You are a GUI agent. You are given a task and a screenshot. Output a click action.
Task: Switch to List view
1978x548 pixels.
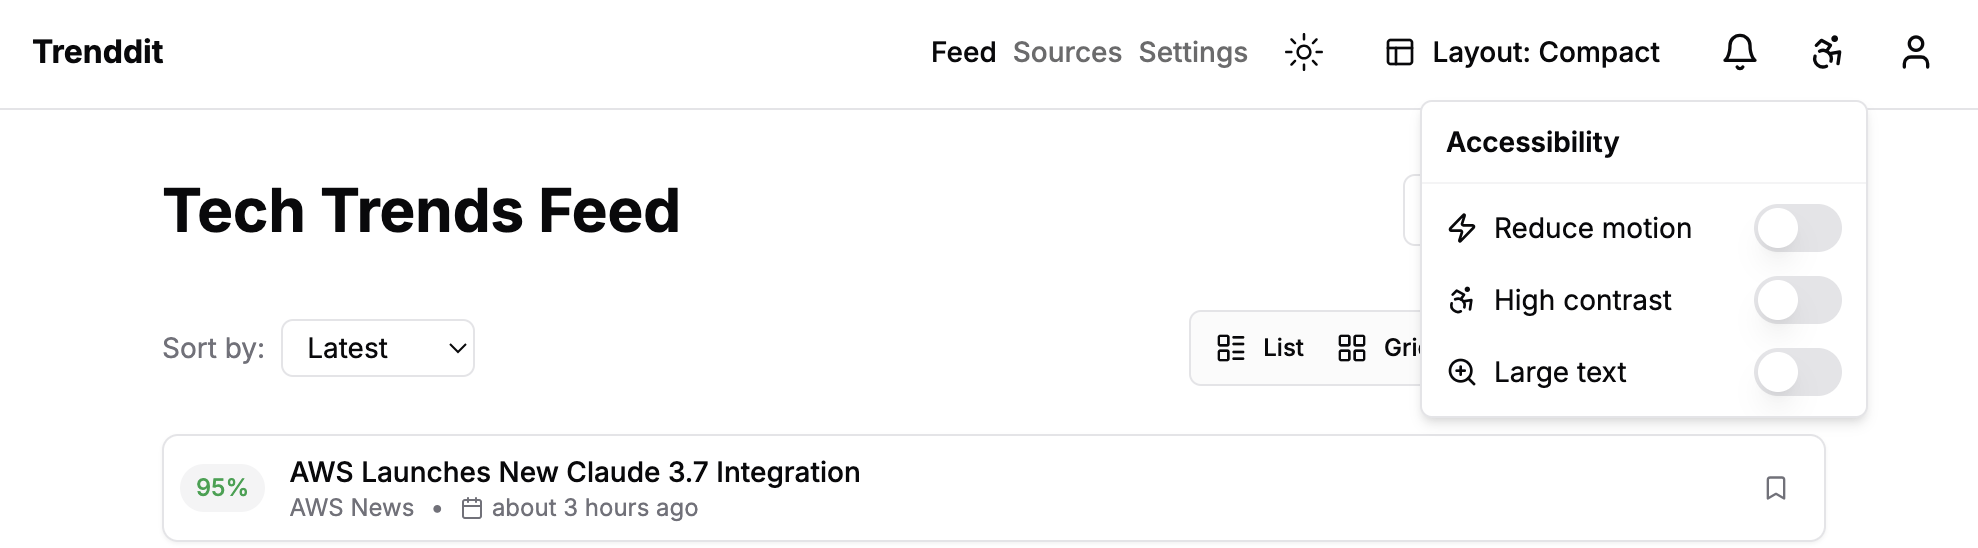pos(1260,348)
